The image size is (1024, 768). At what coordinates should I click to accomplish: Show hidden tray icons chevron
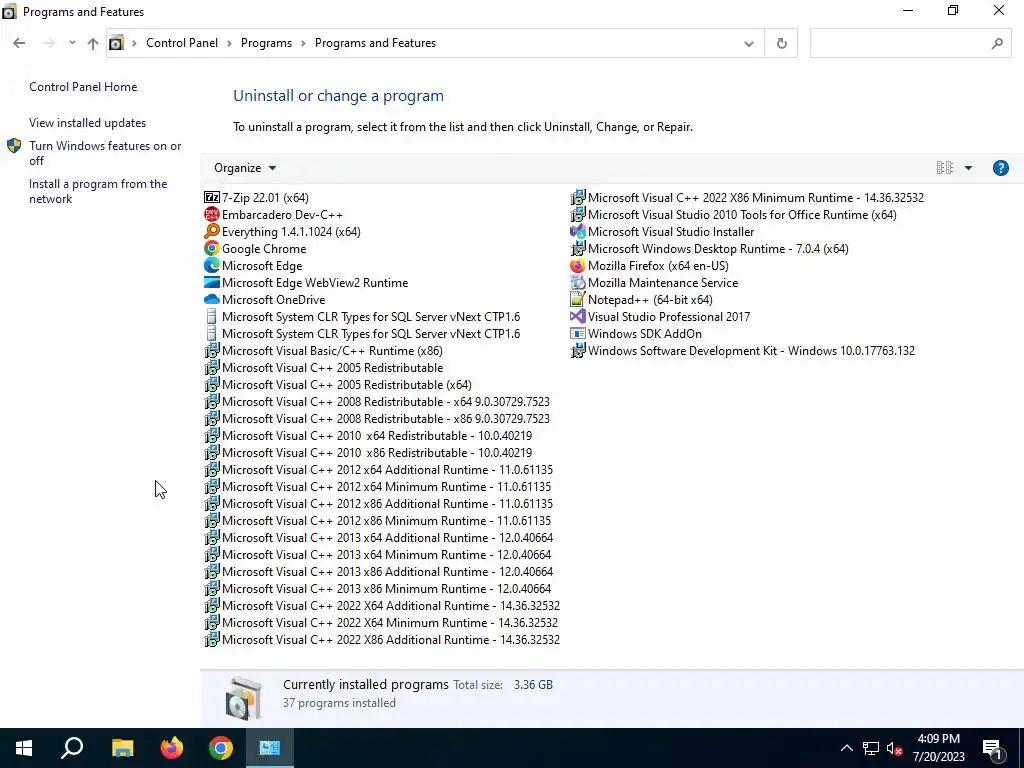(x=846, y=748)
